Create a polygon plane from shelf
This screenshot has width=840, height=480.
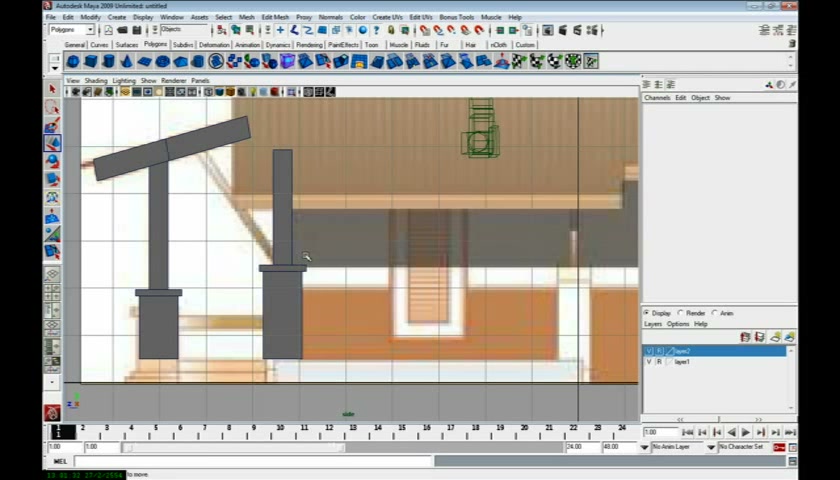145,62
